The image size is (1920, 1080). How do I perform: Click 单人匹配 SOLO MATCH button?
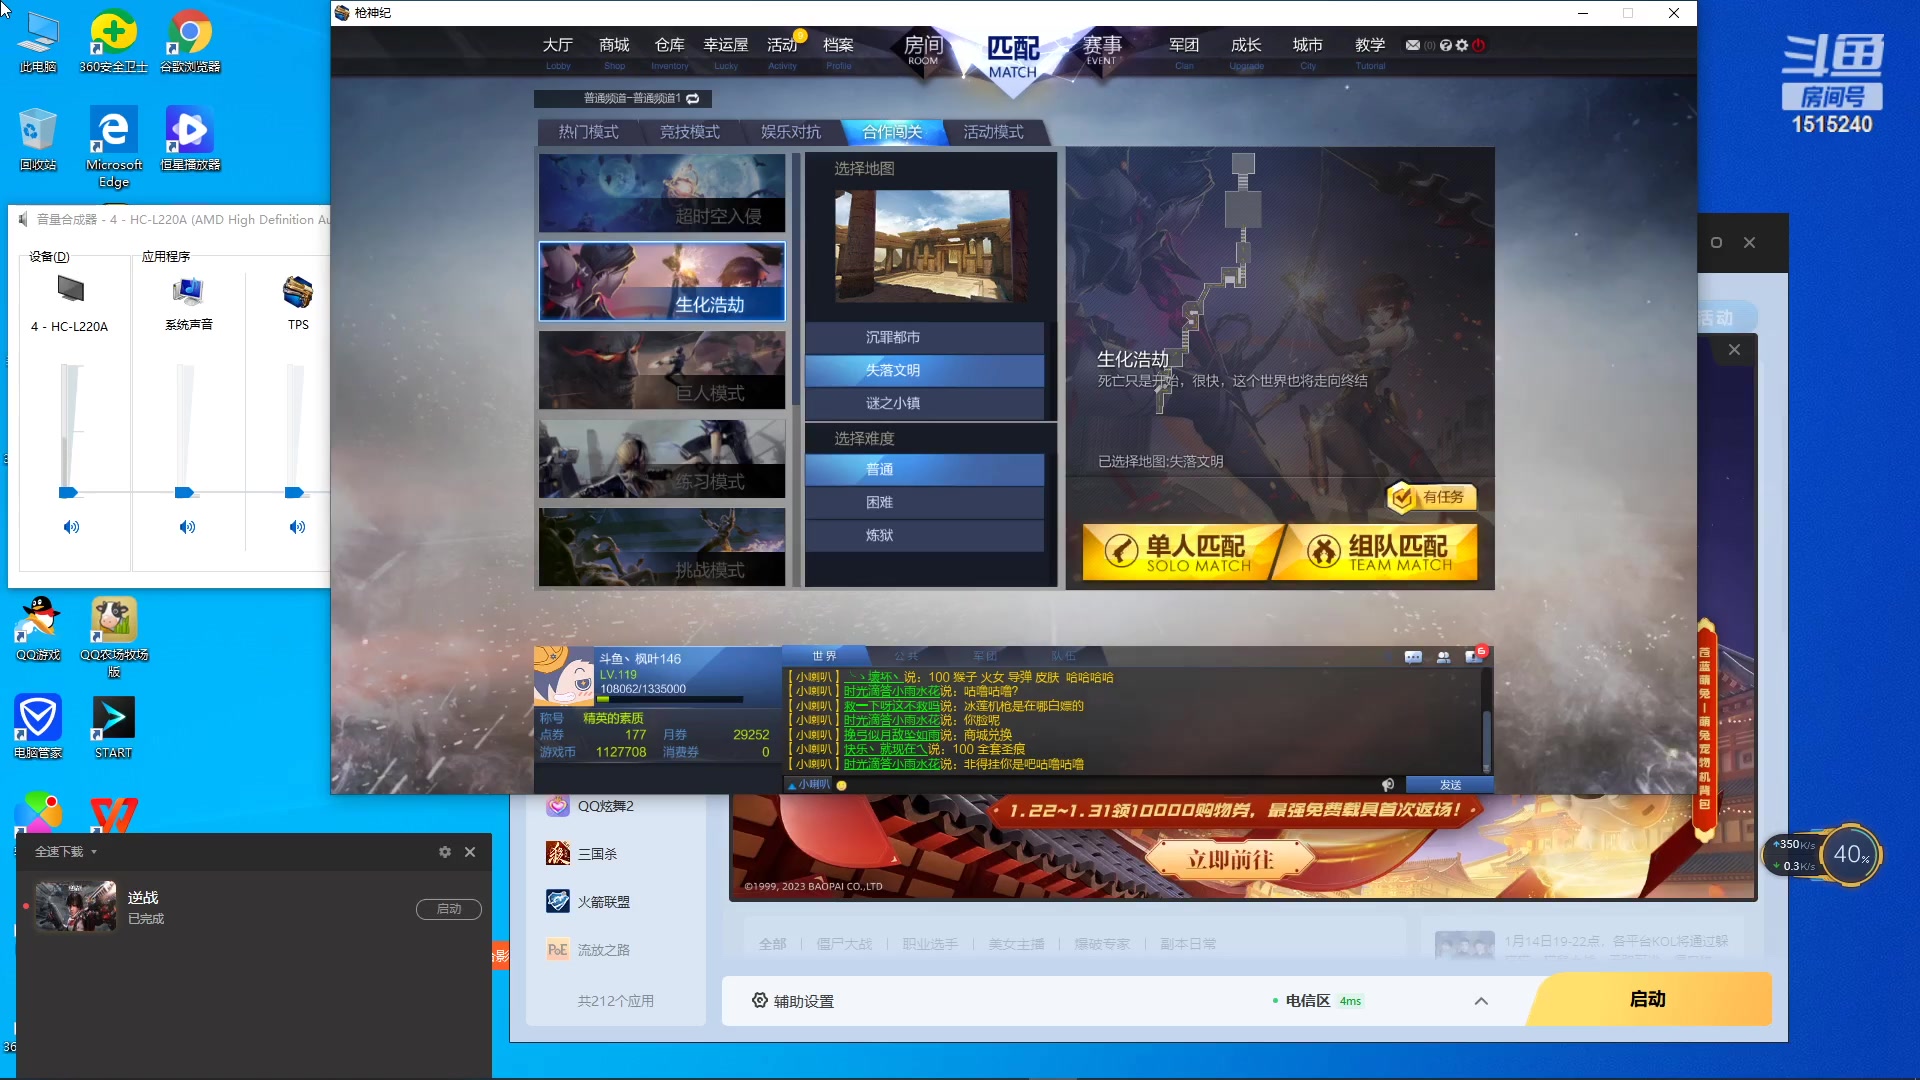[x=1181, y=552]
